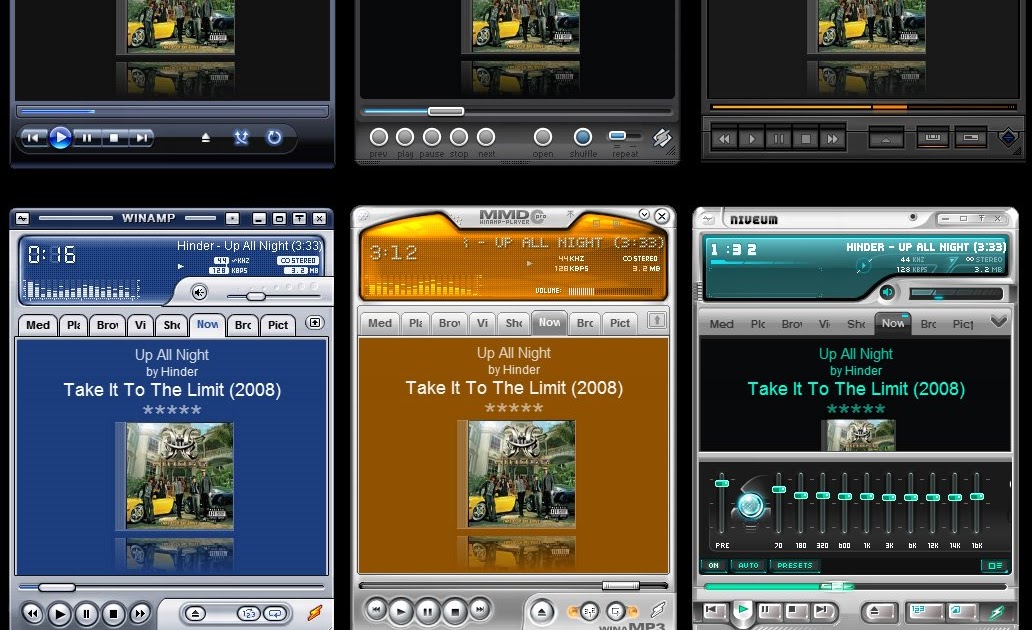Select the 'Sho' tab in the orange MMD window
1032x630 pixels.
(514, 323)
